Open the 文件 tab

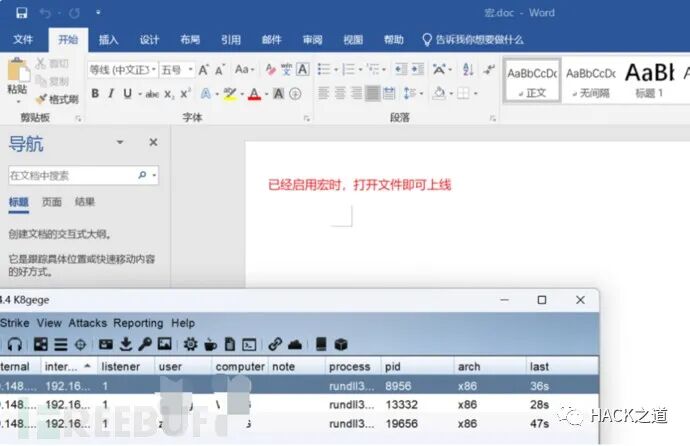pos(23,40)
